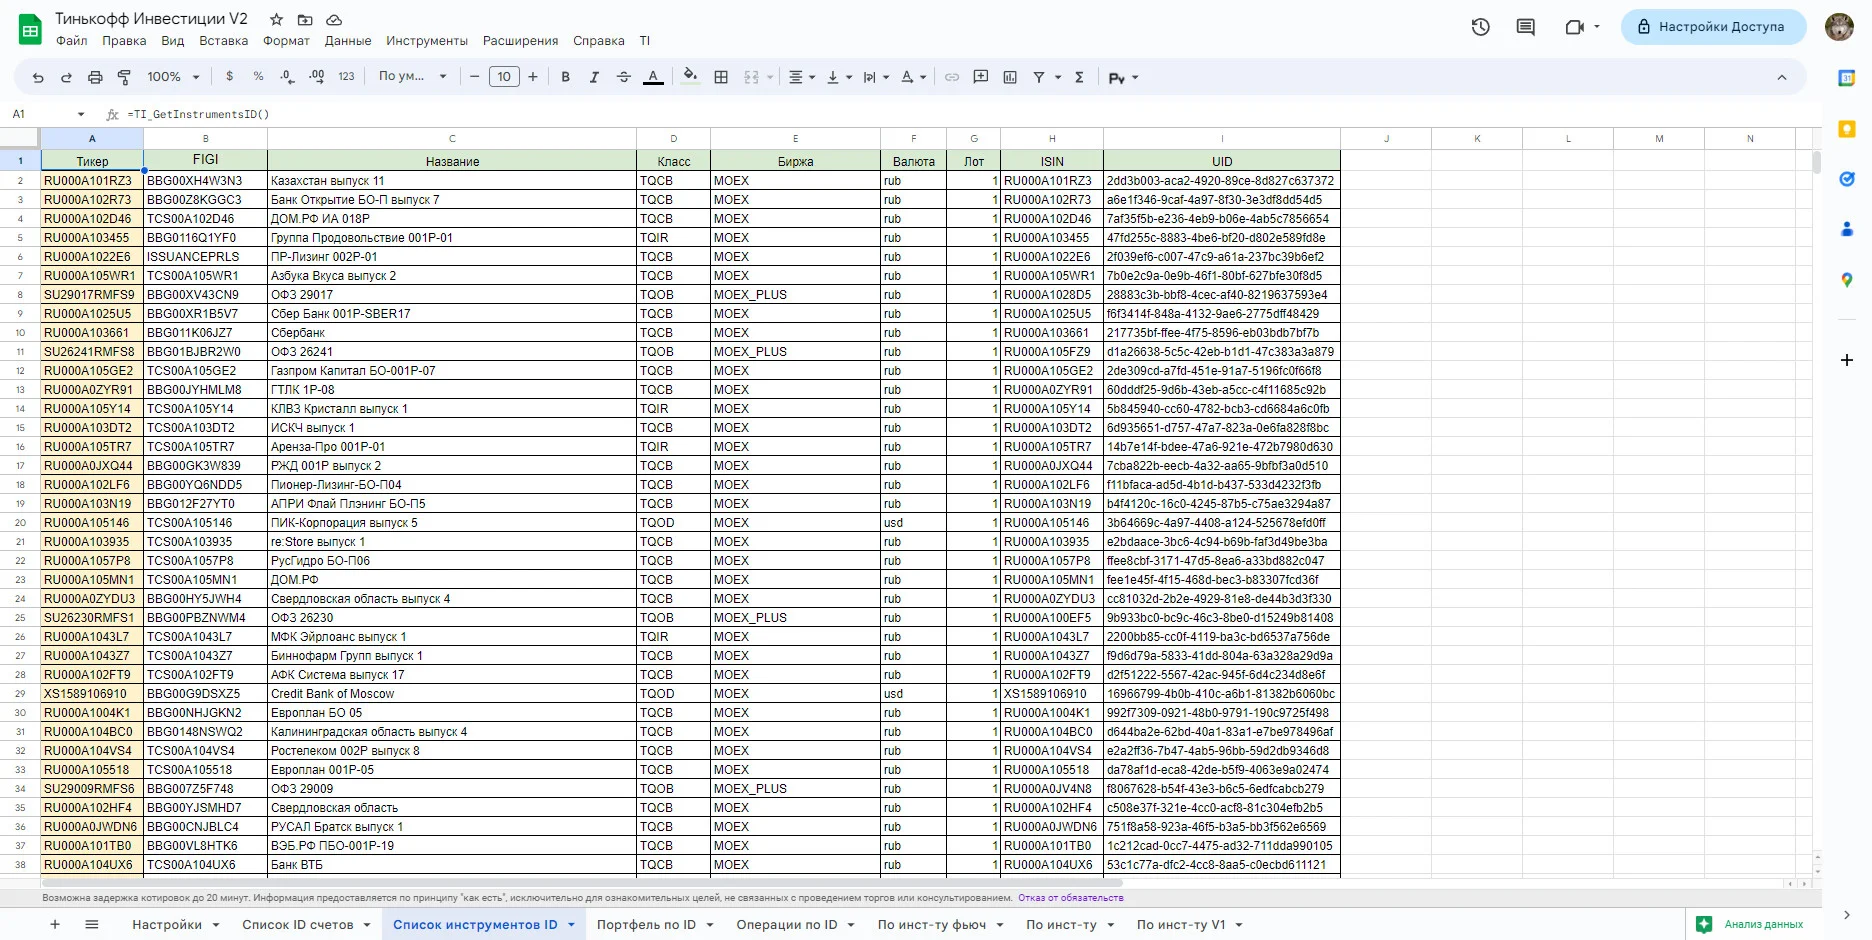Switch to the Портфель по ID sheet
1872x940 pixels.
[646, 925]
